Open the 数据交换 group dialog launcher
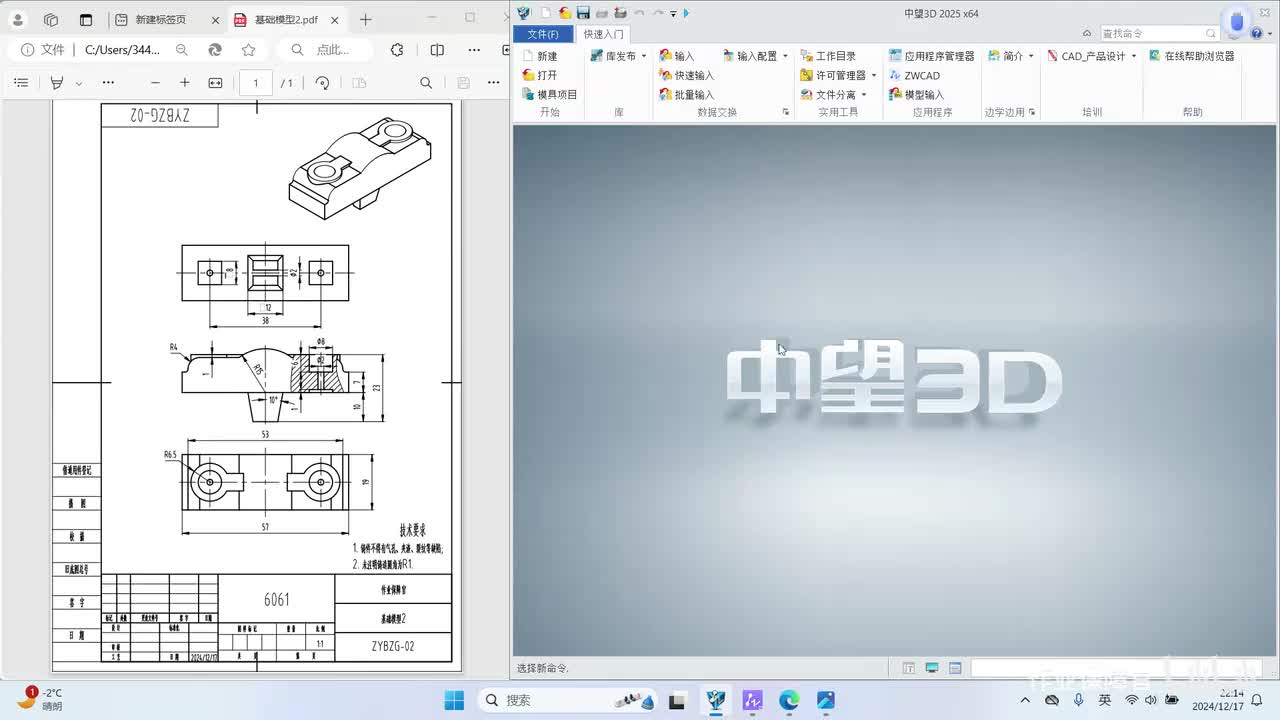 [786, 112]
